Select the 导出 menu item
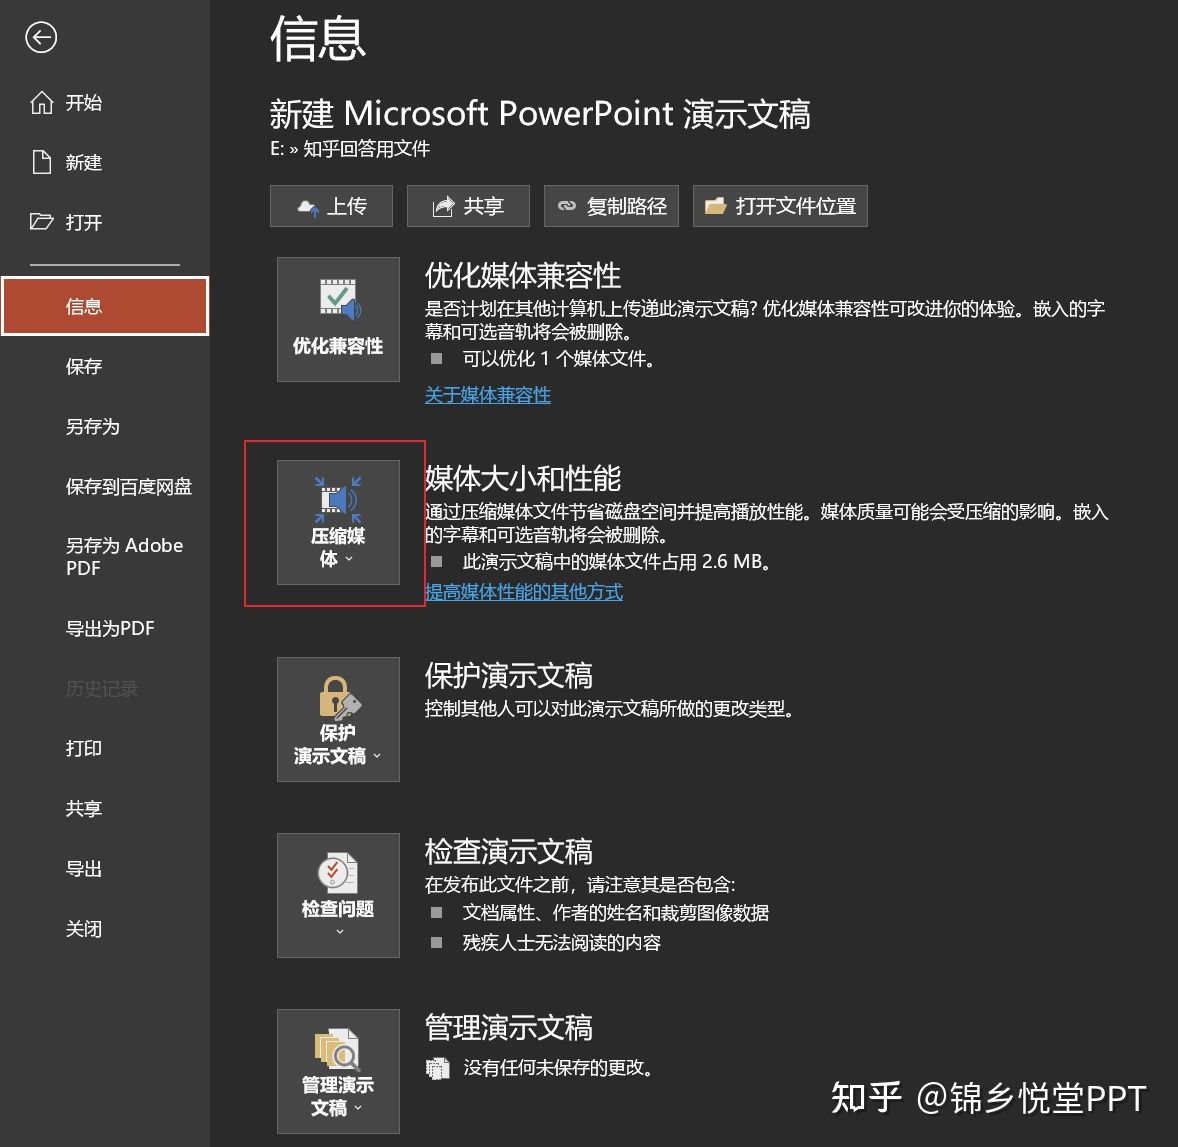This screenshot has height=1147, width=1178. tap(83, 868)
